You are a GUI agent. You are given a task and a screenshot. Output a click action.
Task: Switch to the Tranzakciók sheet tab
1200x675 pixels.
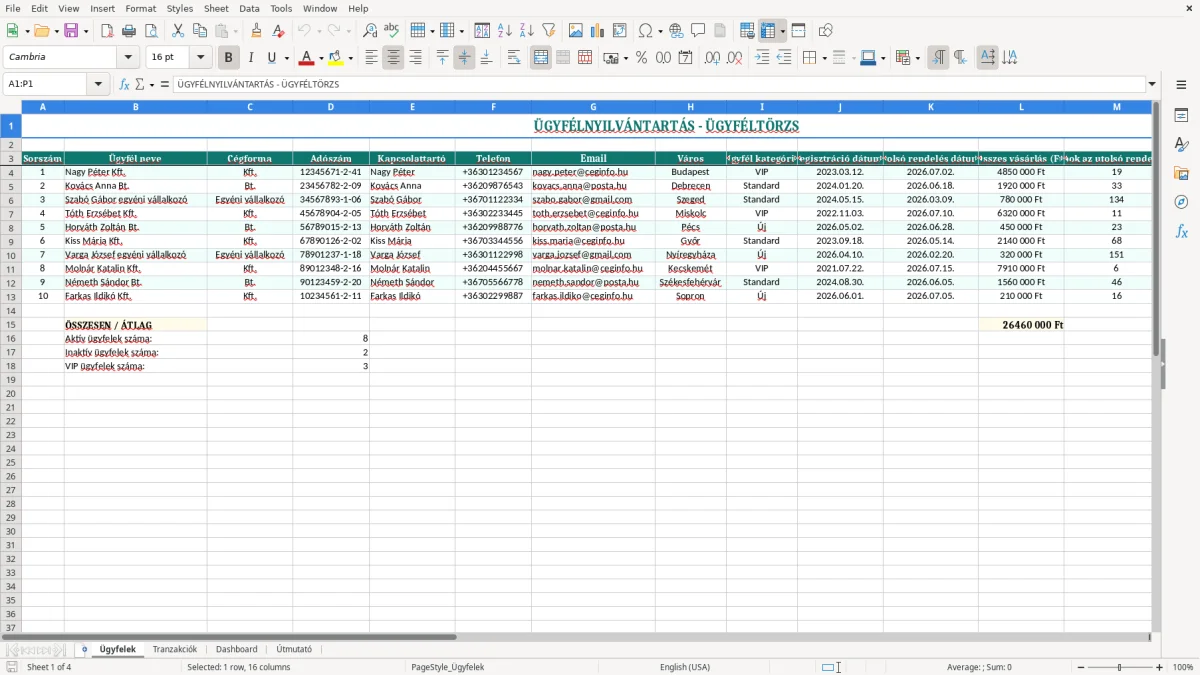(175, 649)
